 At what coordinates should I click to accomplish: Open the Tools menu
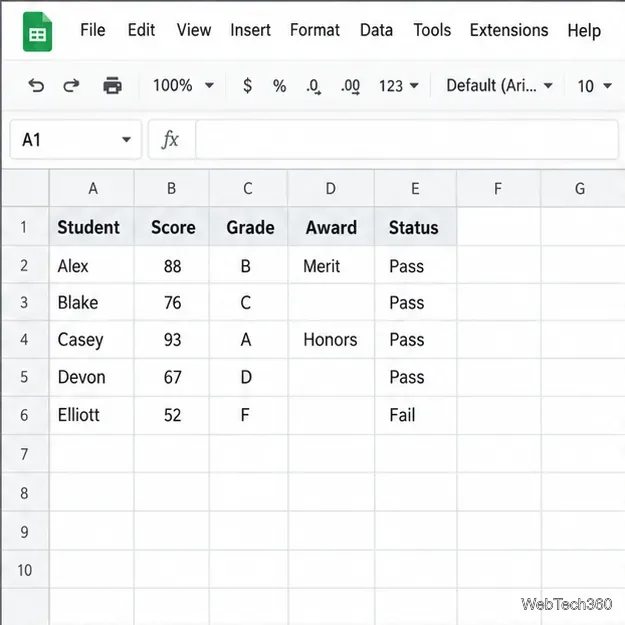click(x=432, y=30)
